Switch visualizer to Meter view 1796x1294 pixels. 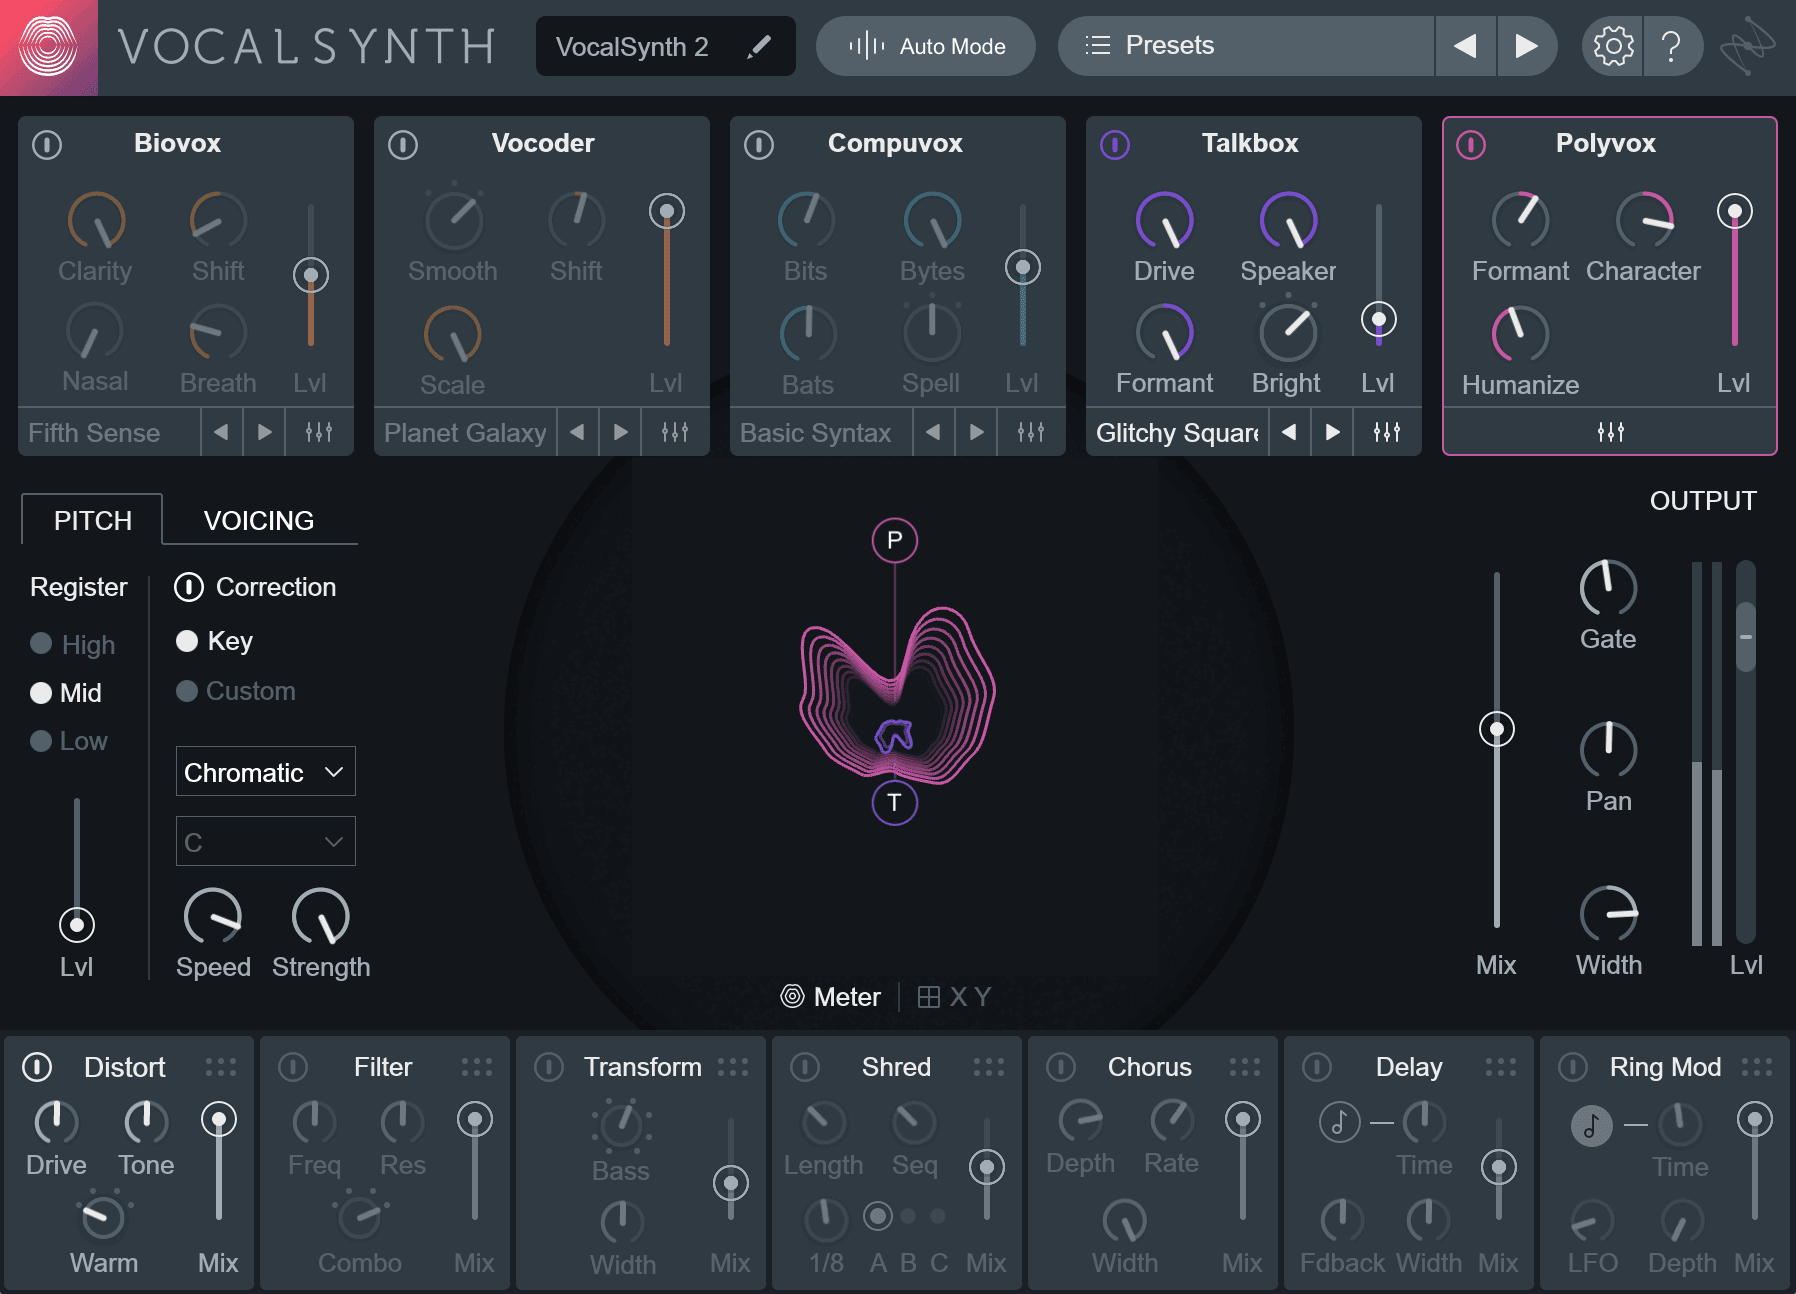point(831,997)
